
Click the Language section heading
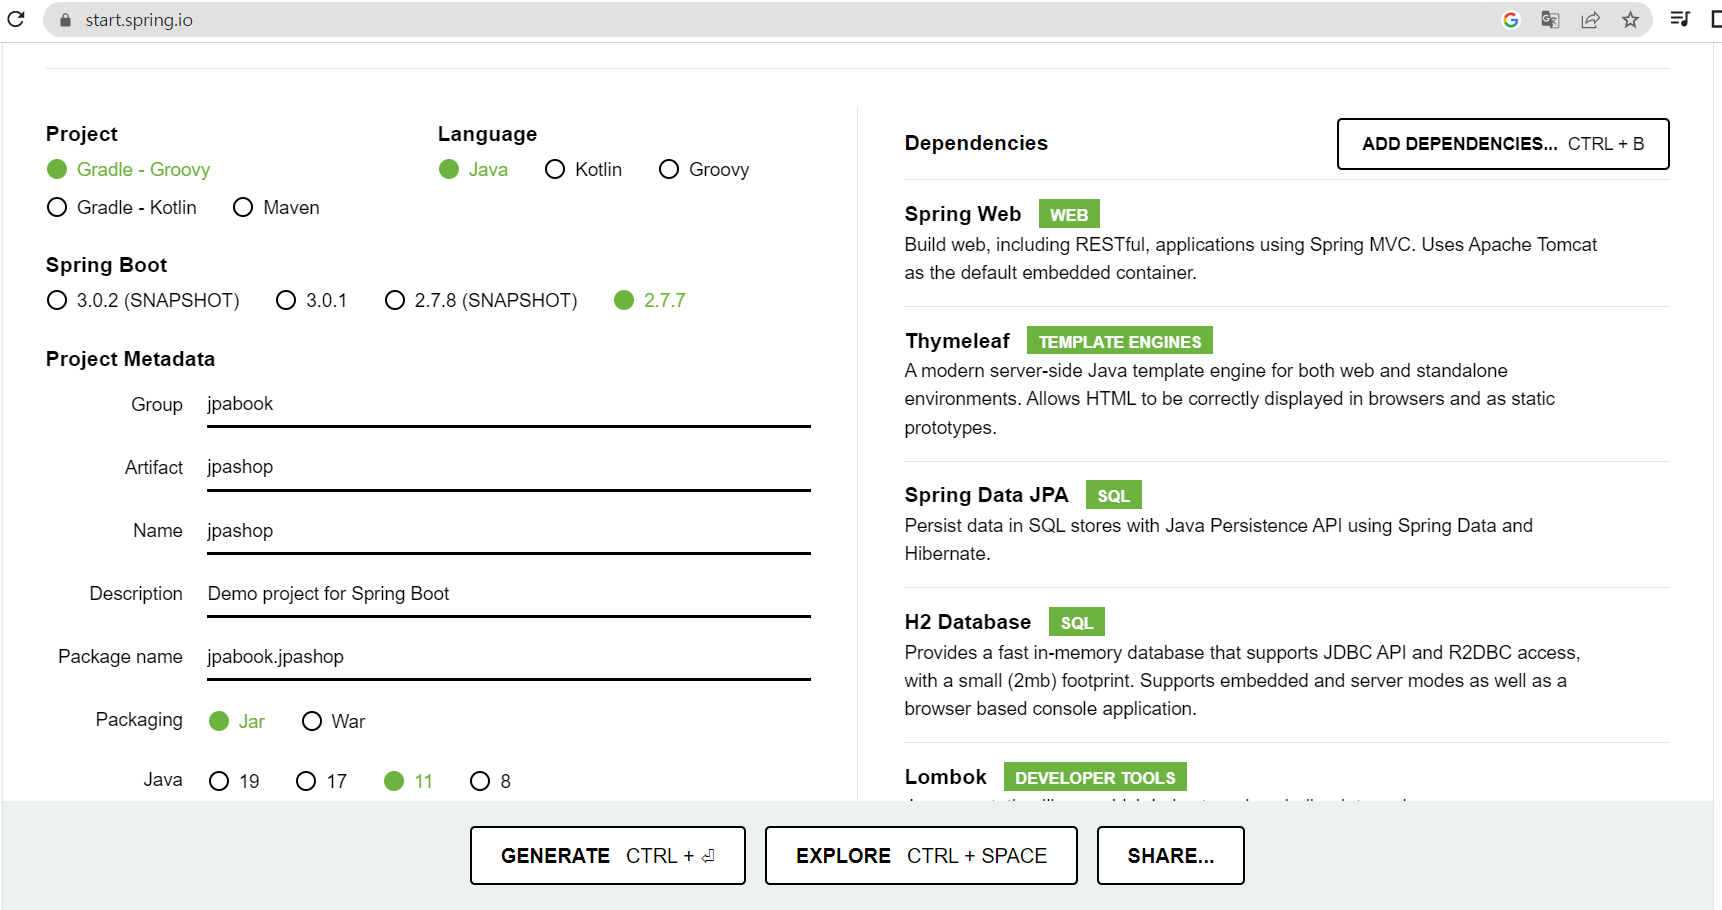point(487,134)
